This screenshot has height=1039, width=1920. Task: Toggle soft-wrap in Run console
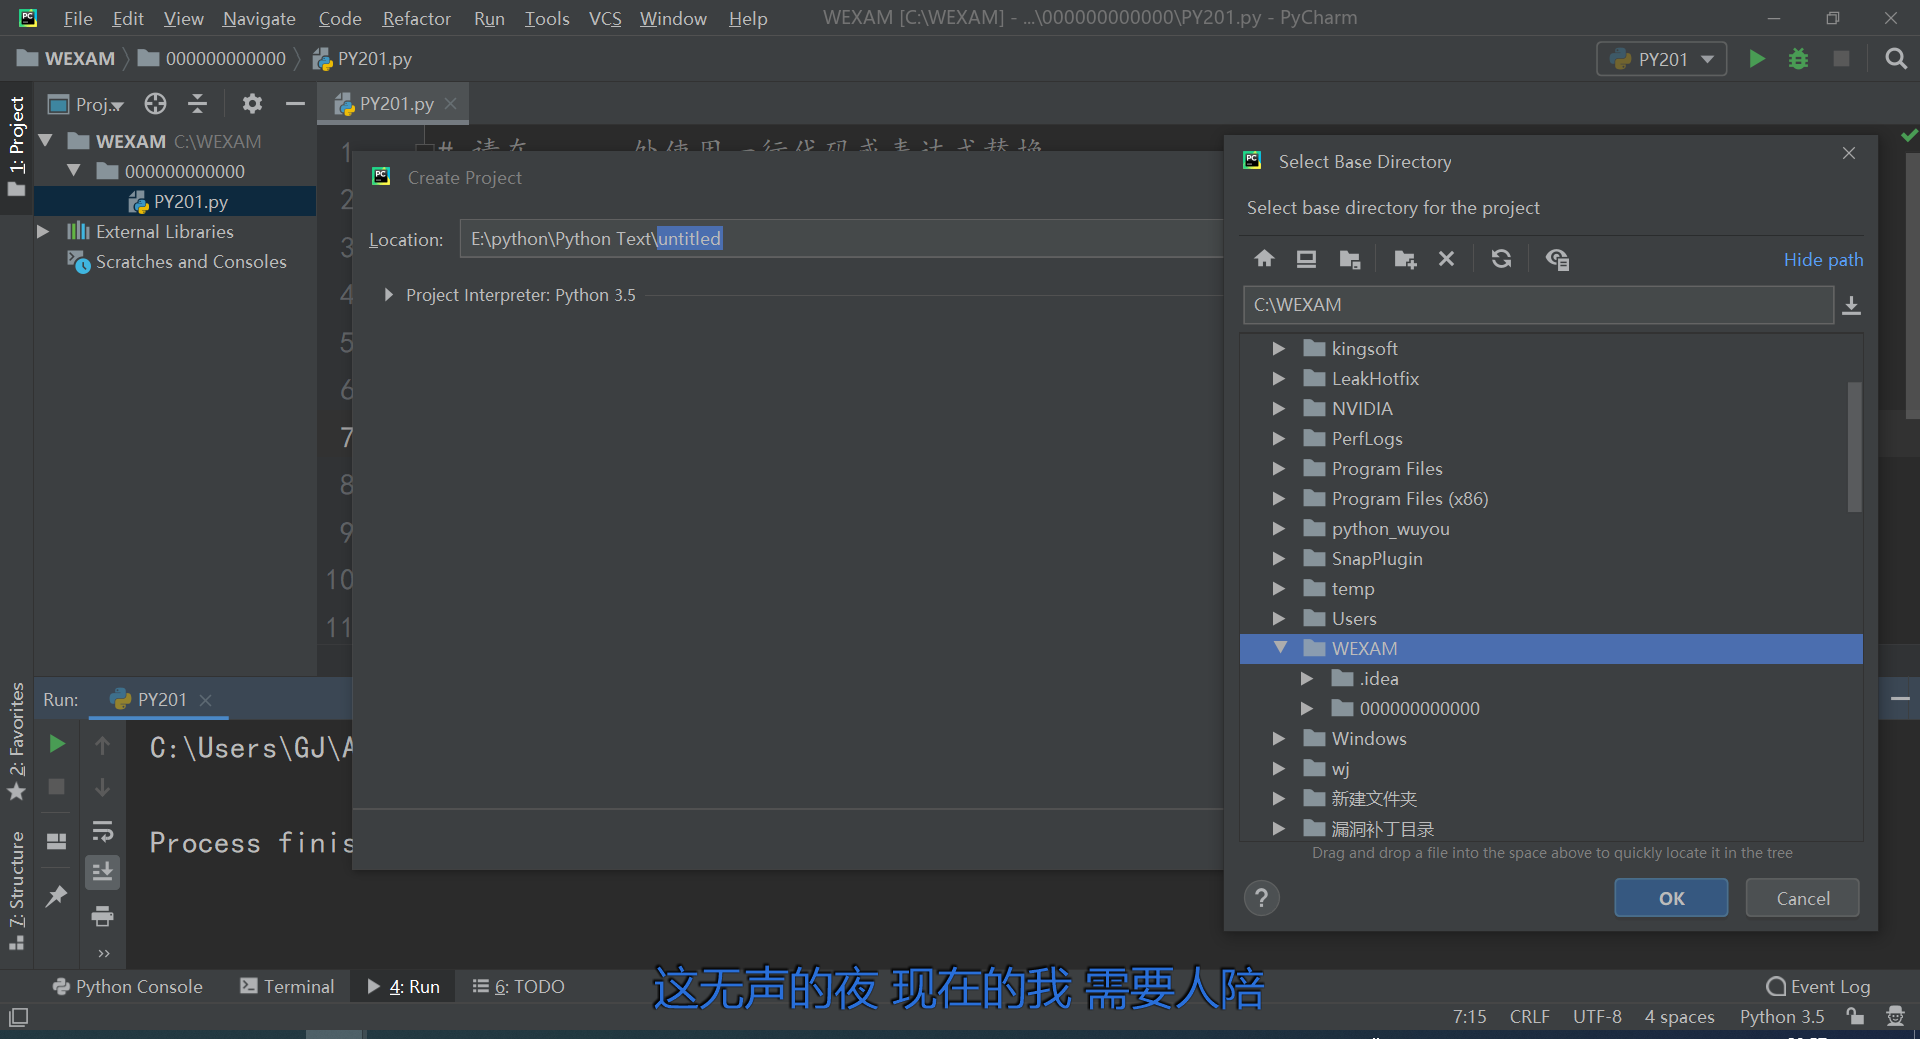tap(102, 831)
